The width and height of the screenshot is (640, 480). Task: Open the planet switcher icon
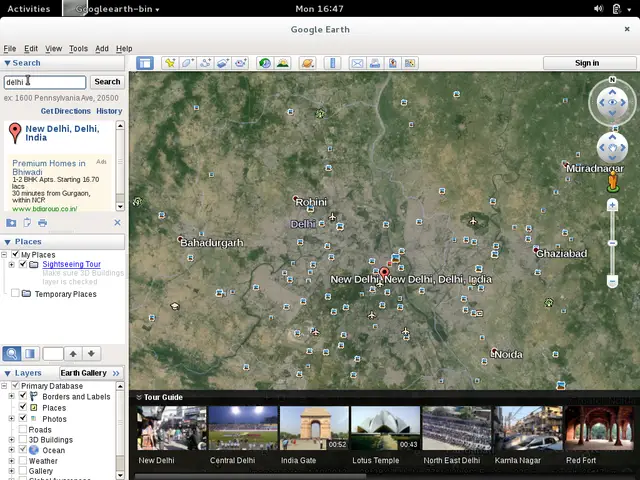coord(307,63)
